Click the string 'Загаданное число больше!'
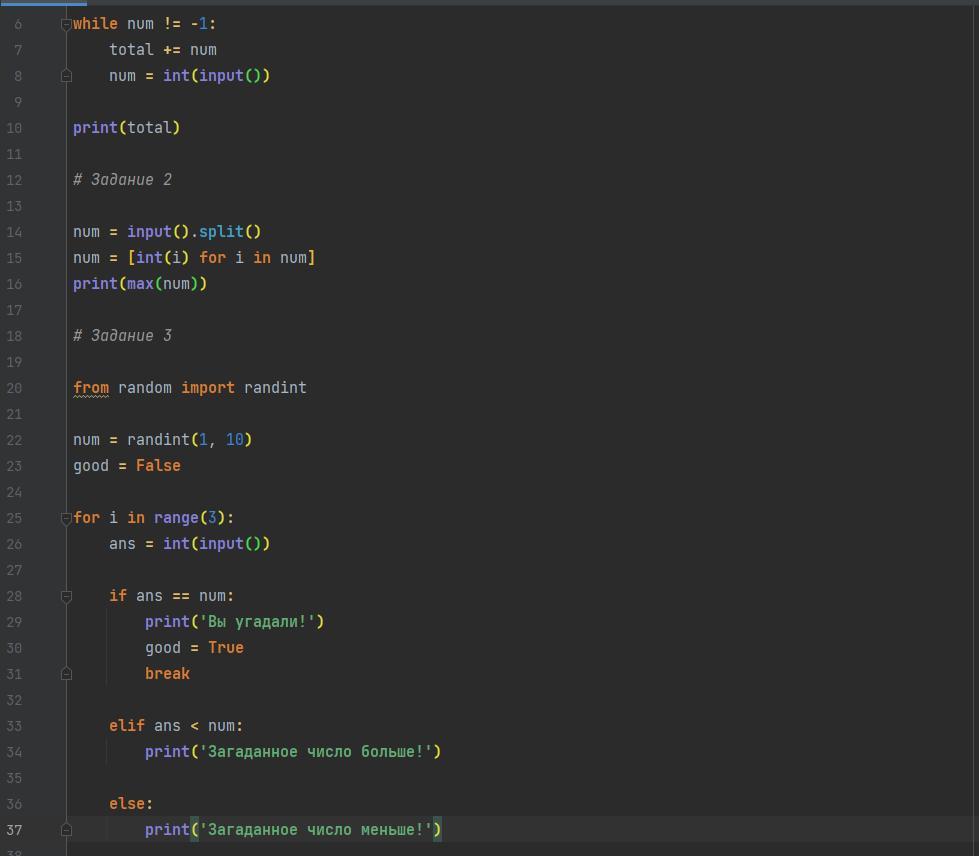 315,752
